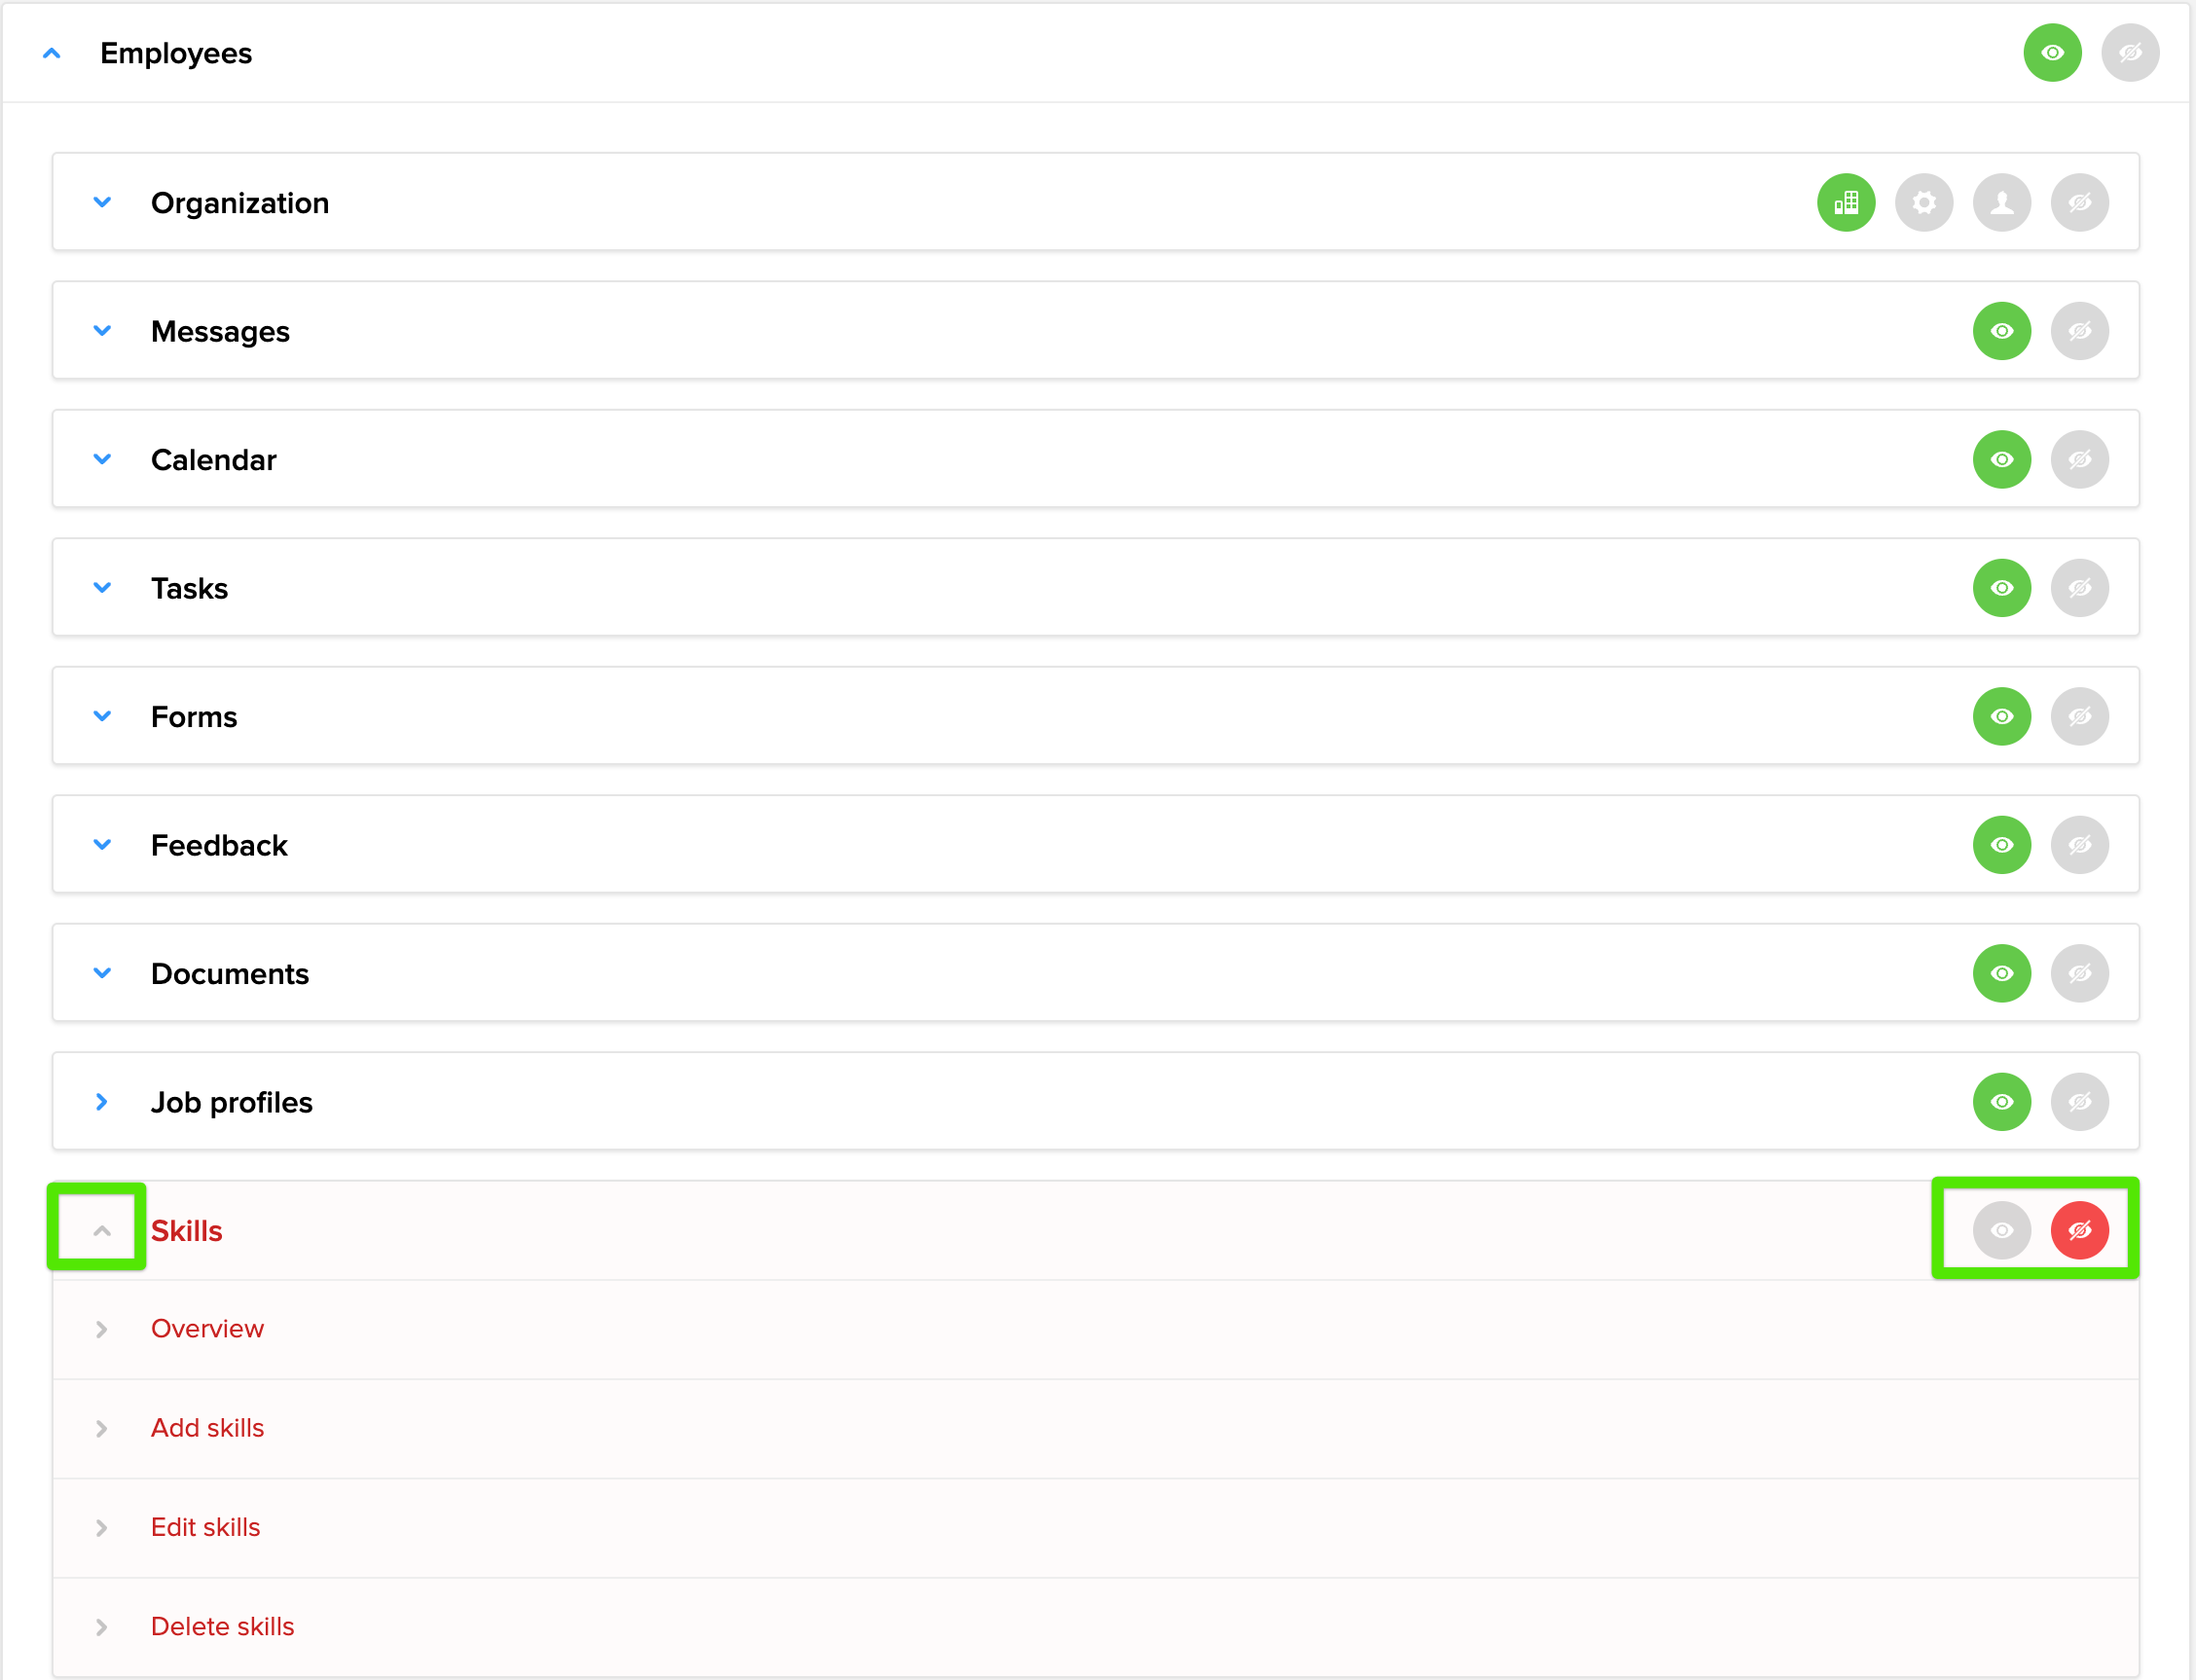Open the Overview skills permission row
The height and width of the screenshot is (1680, 2196).
pos(207,1329)
